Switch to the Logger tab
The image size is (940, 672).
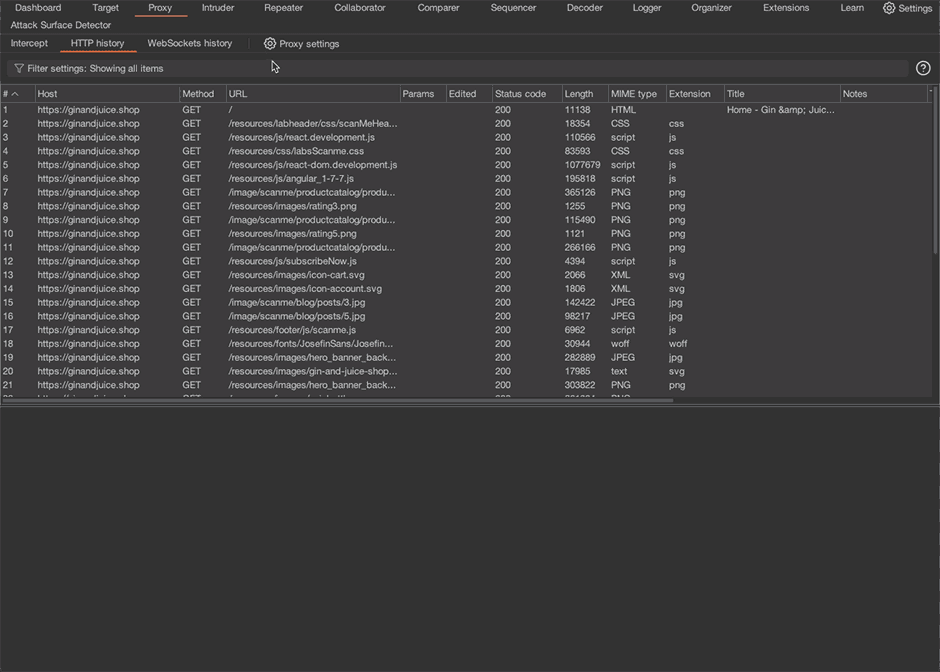click(646, 8)
